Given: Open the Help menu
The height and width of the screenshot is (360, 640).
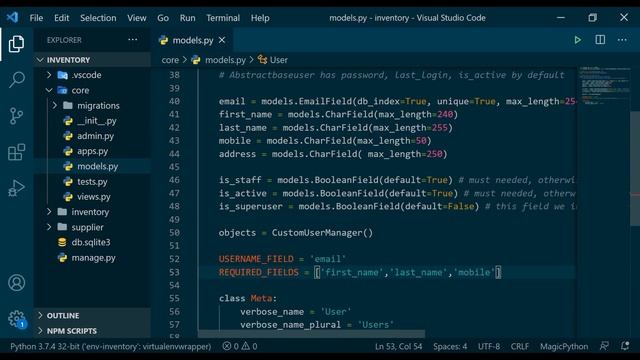Looking at the screenshot, I should tap(260, 18).
